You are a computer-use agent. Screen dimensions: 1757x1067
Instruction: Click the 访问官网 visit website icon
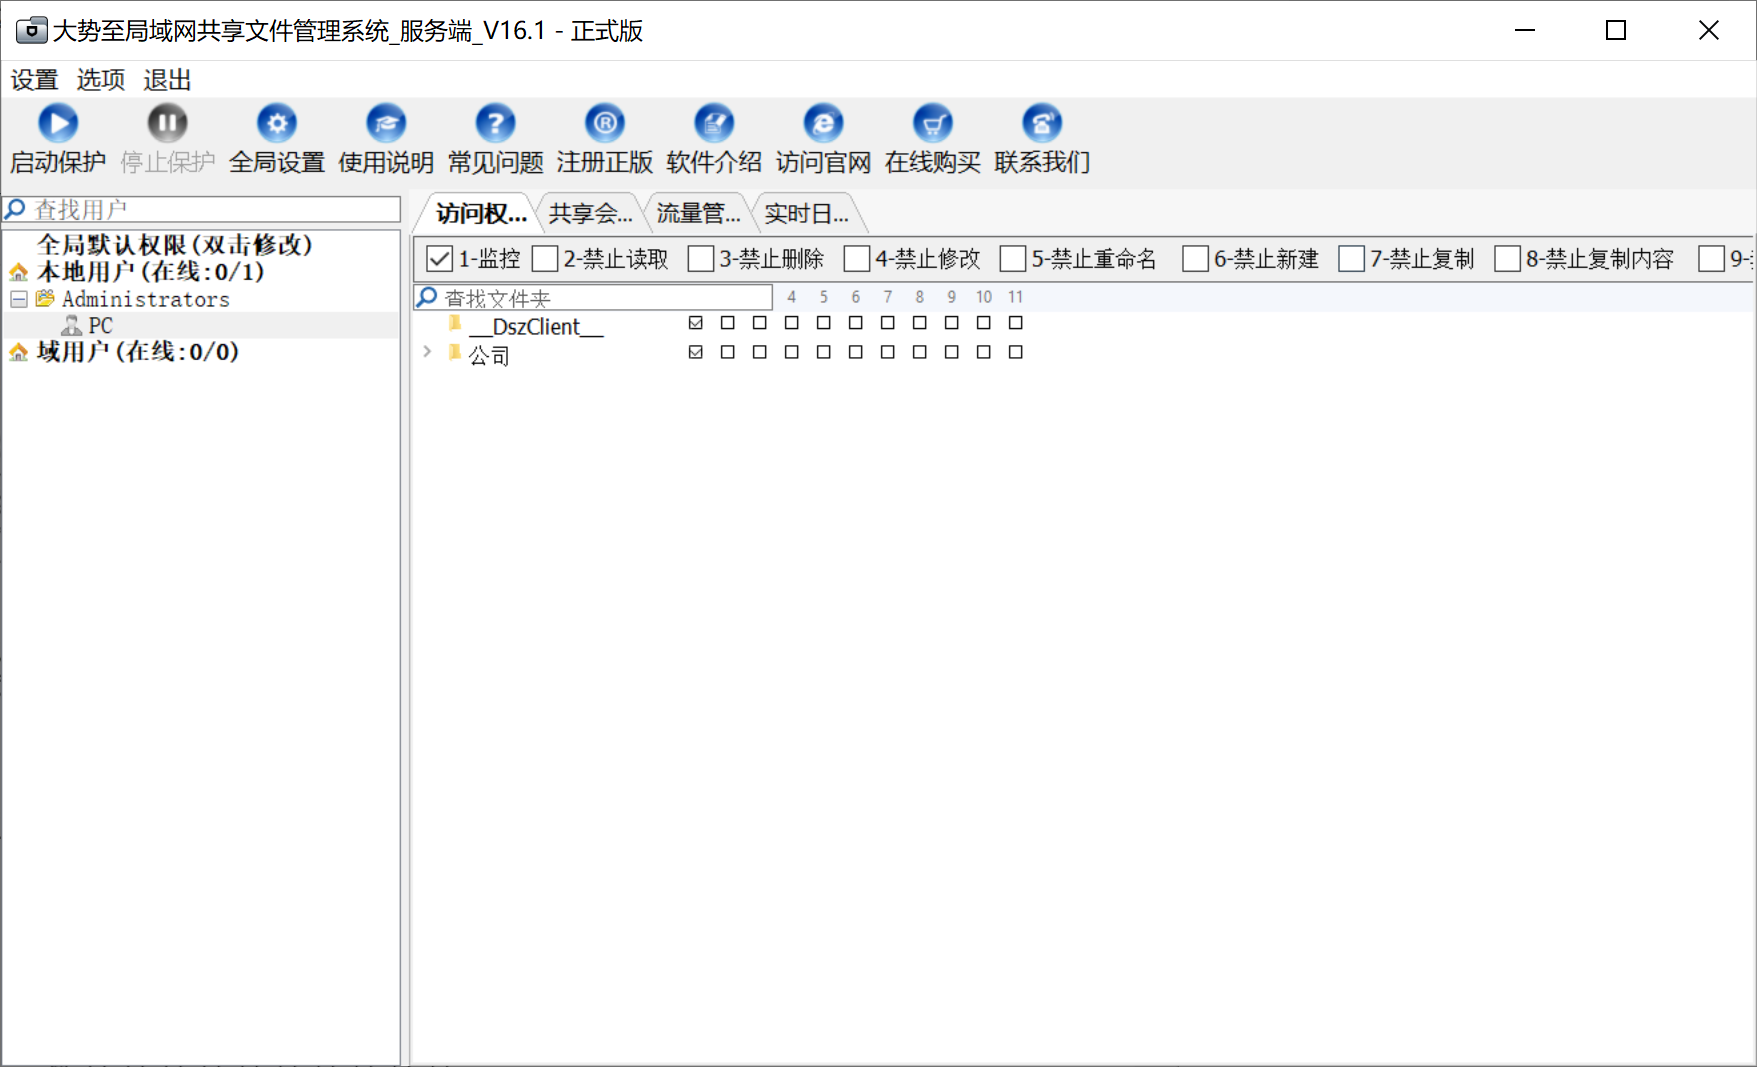click(823, 124)
